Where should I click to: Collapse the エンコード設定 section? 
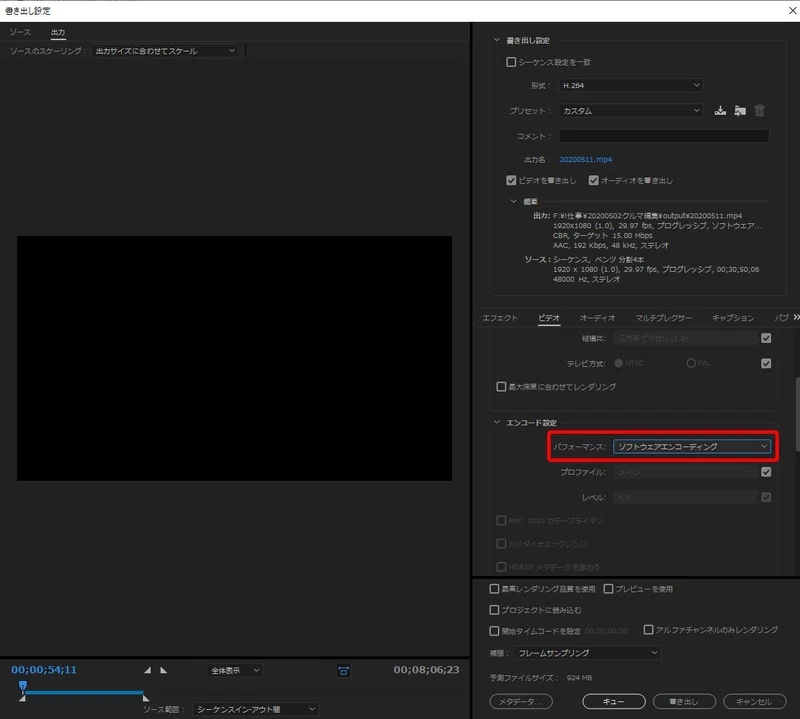[x=496, y=422]
